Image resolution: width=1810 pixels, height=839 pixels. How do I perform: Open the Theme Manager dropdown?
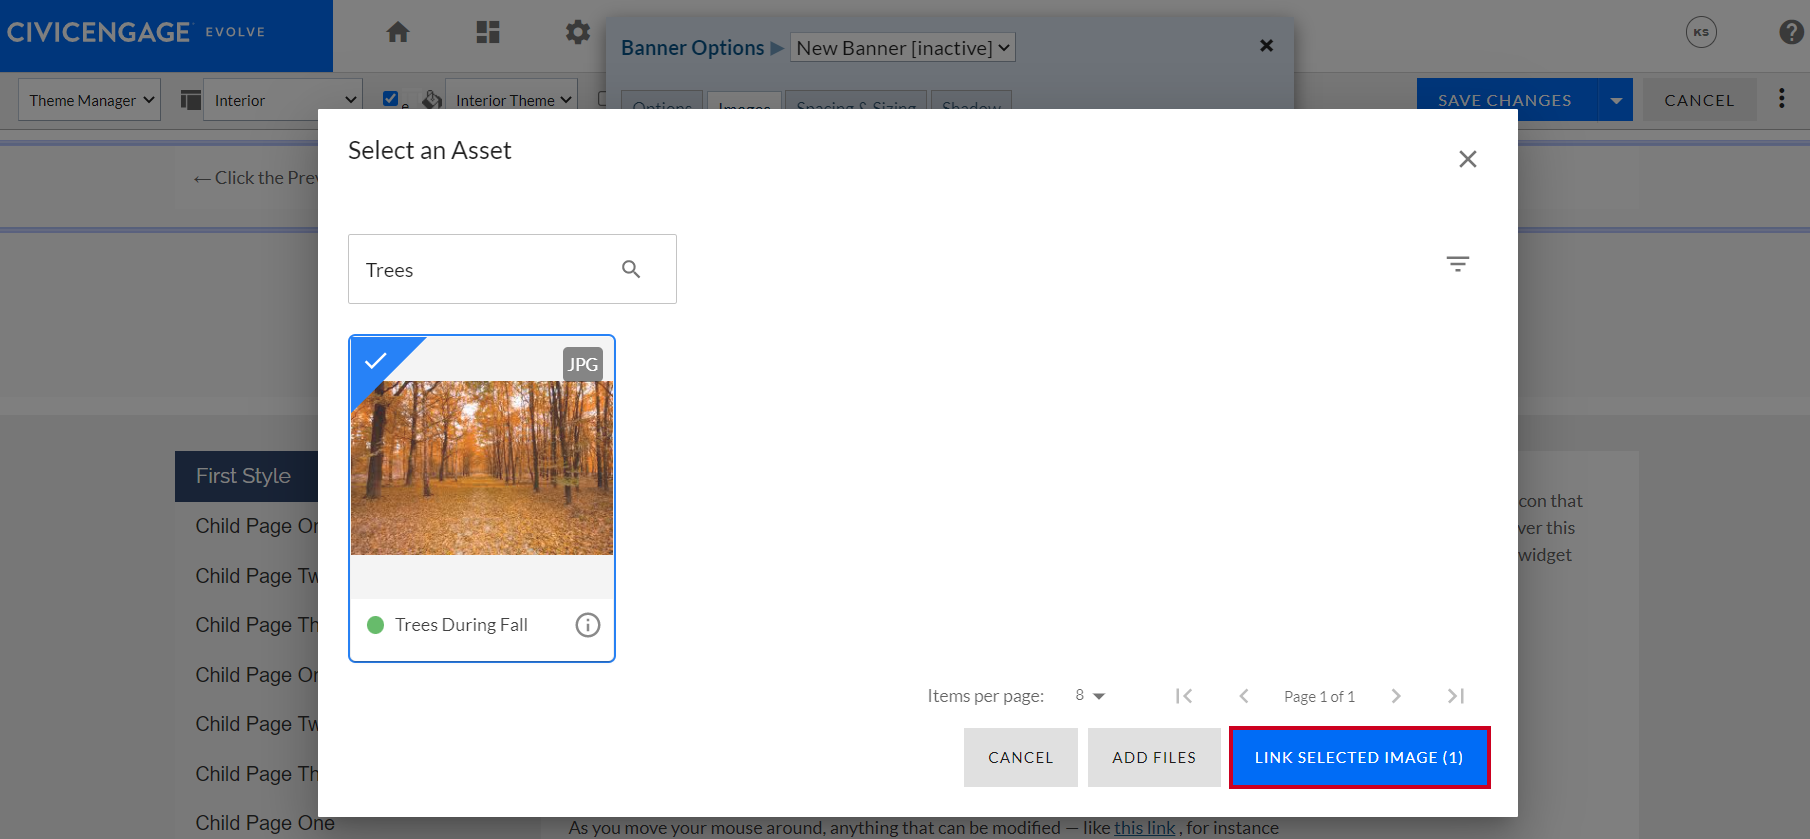tap(90, 100)
